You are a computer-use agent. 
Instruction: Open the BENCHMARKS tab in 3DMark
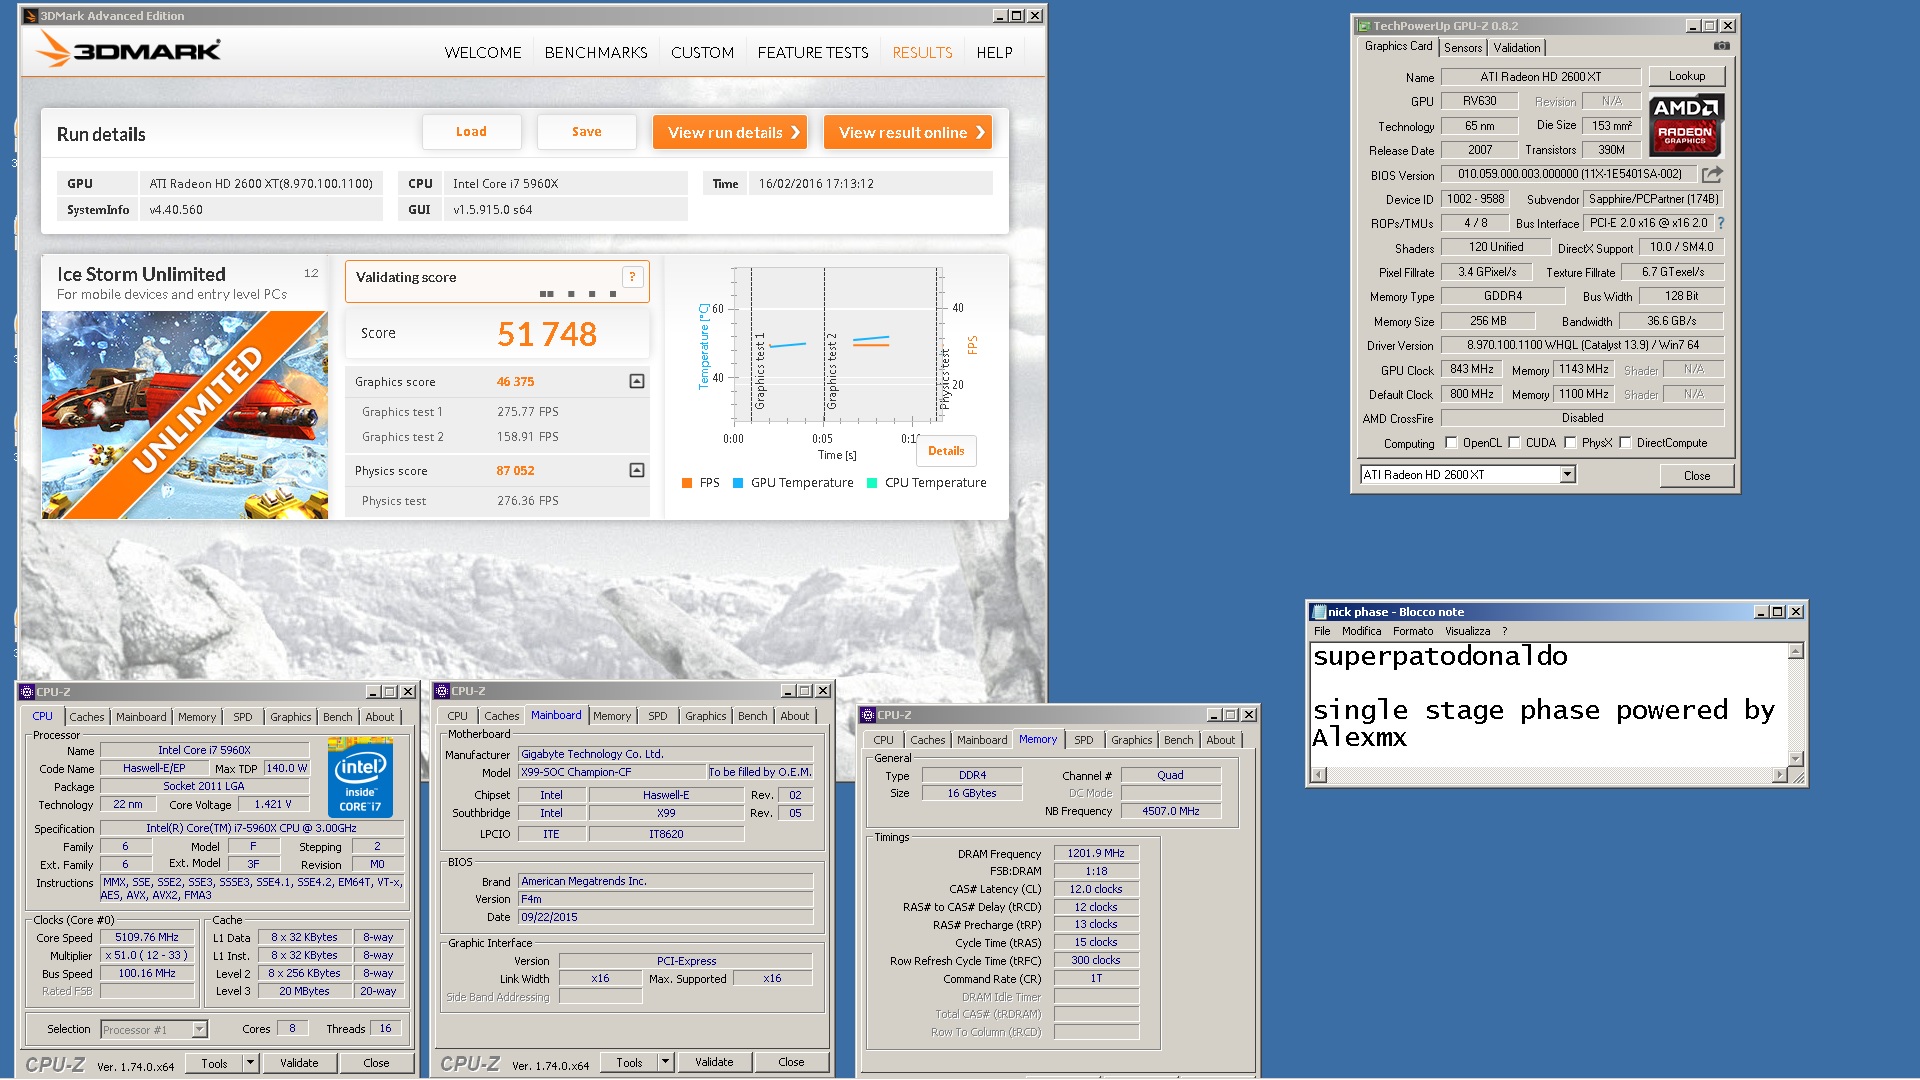coord(596,53)
